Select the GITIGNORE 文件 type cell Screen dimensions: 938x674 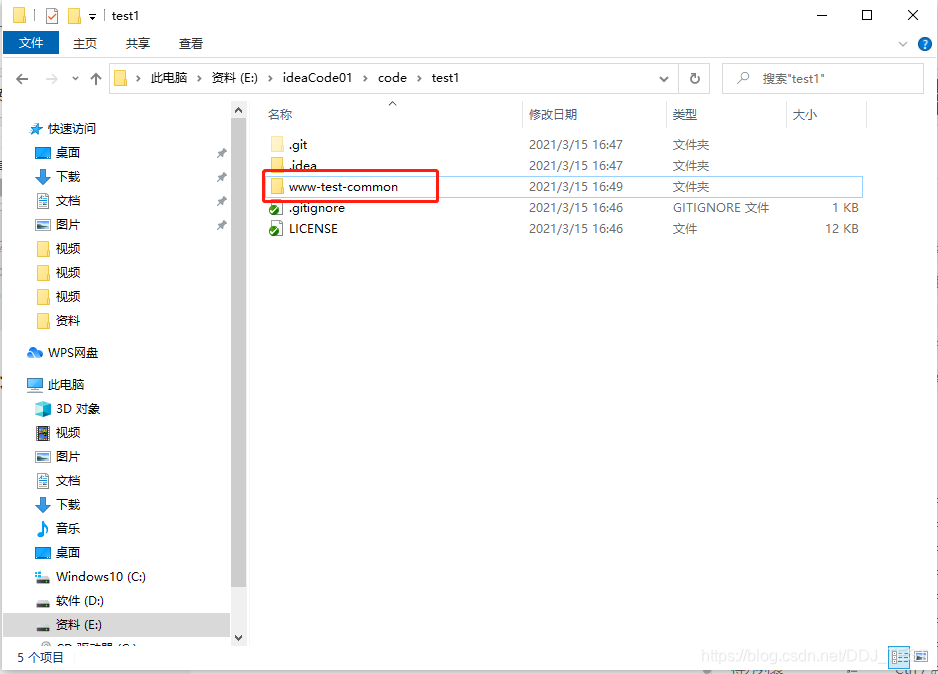click(721, 208)
